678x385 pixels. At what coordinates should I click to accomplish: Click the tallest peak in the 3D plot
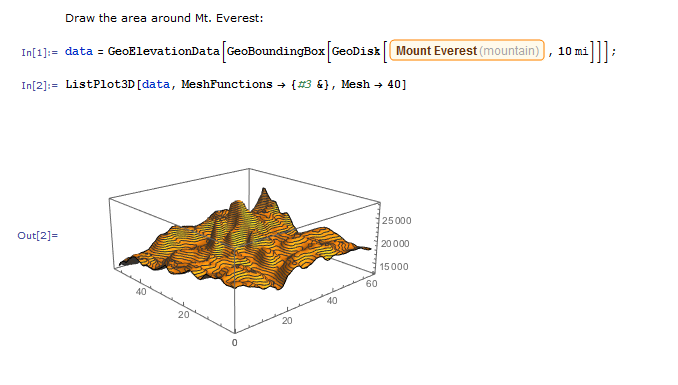pos(264,190)
